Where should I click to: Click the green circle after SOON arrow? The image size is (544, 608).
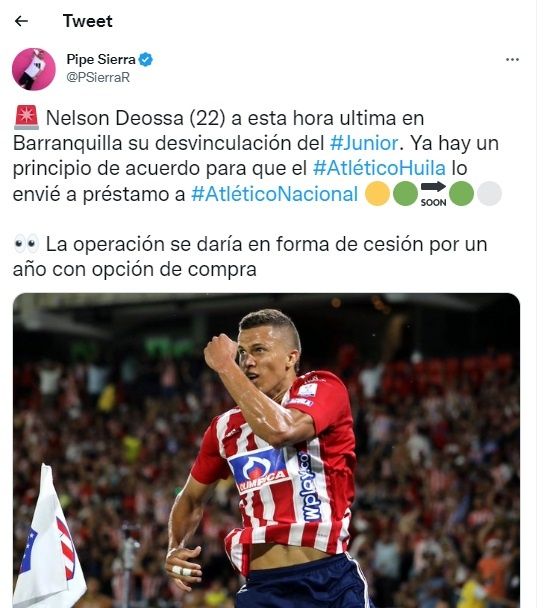coord(461,193)
